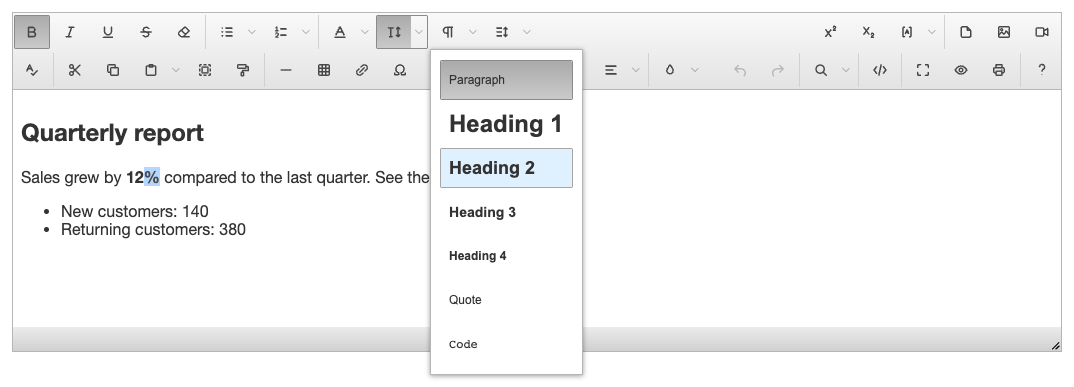The width and height of the screenshot is (1074, 387).
Task: Toggle bold formatting
Action: coord(32,32)
